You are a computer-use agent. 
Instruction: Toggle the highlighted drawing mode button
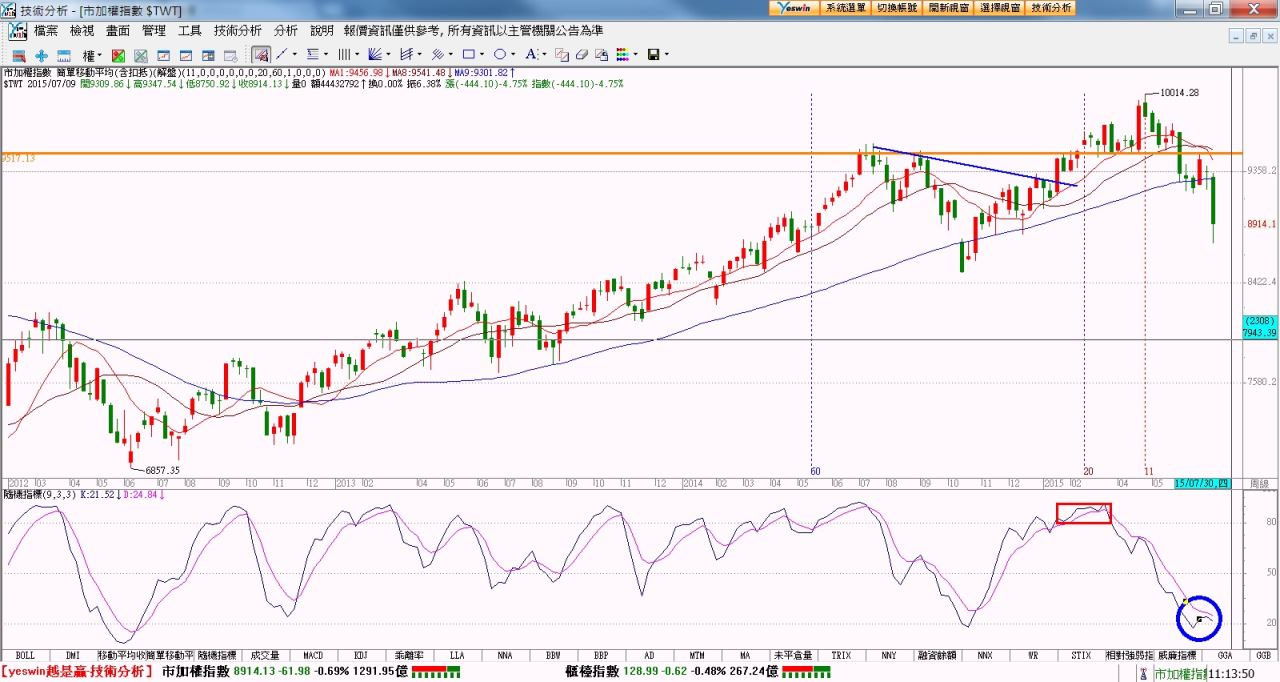click(x=260, y=54)
